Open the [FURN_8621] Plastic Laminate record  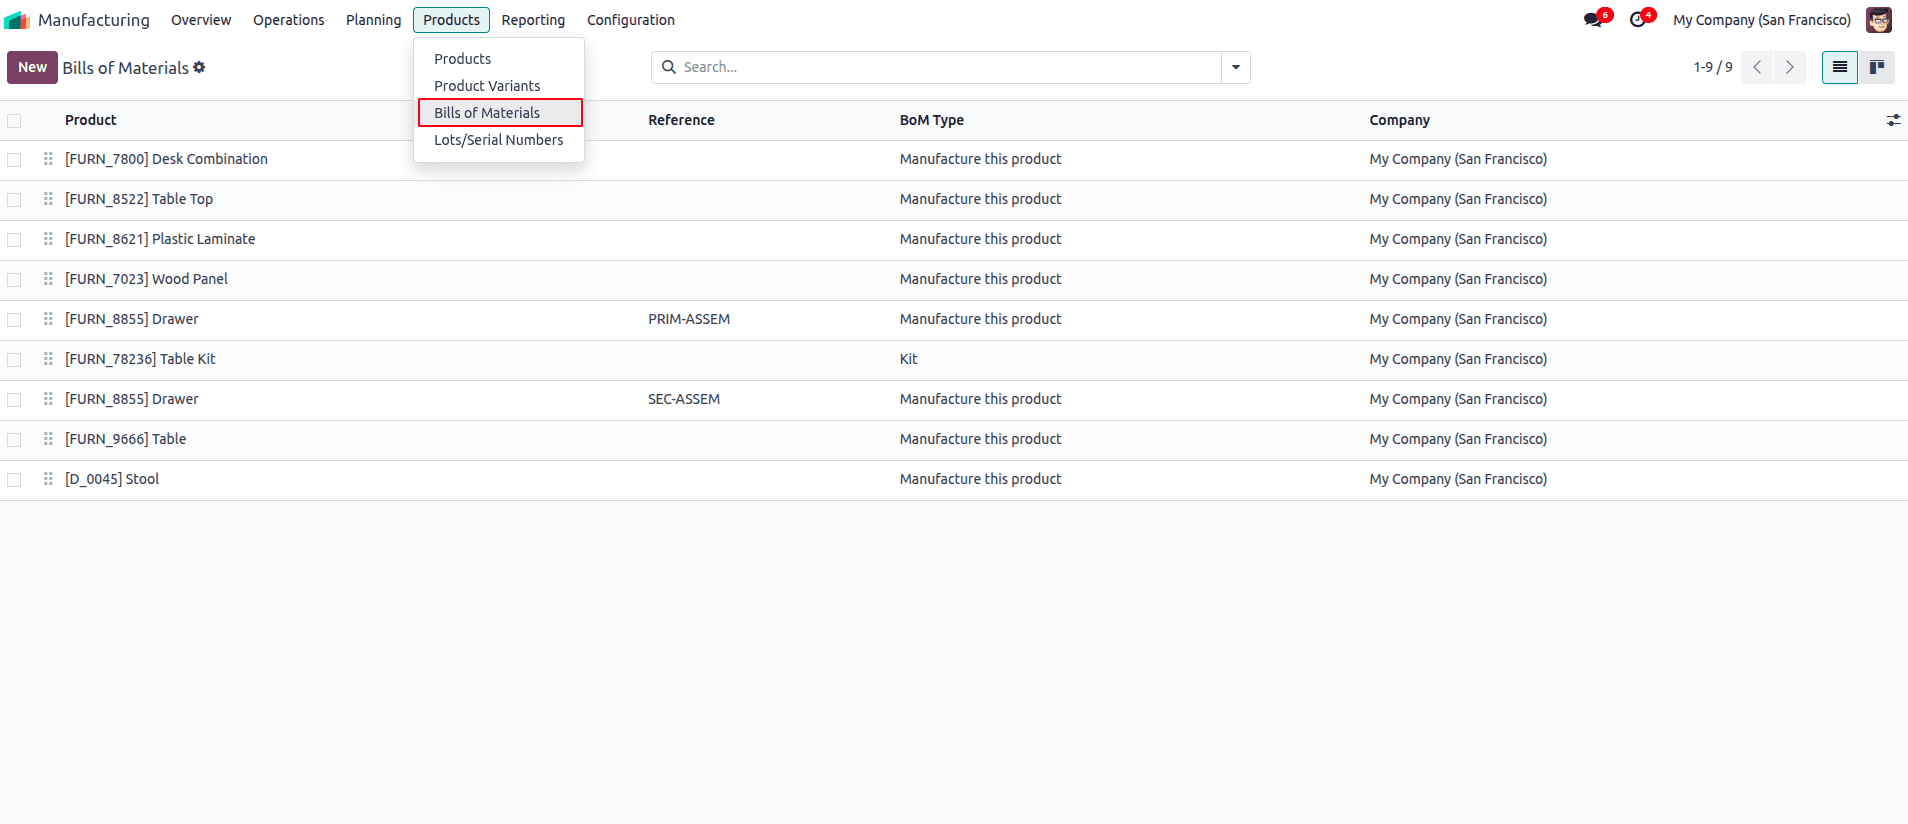tap(160, 239)
